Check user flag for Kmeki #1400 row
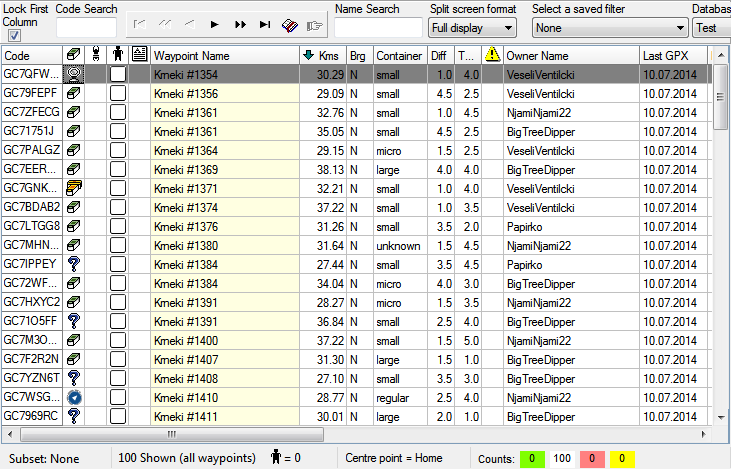 118,340
